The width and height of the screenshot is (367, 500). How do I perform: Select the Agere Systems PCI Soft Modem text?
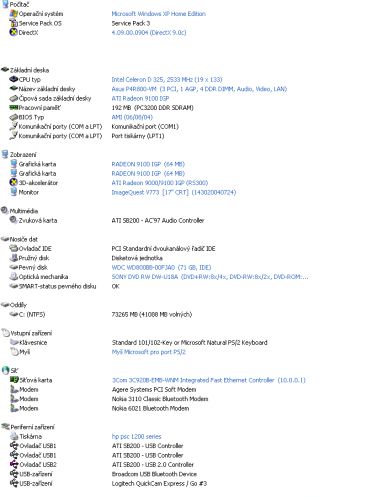click(x=154, y=389)
